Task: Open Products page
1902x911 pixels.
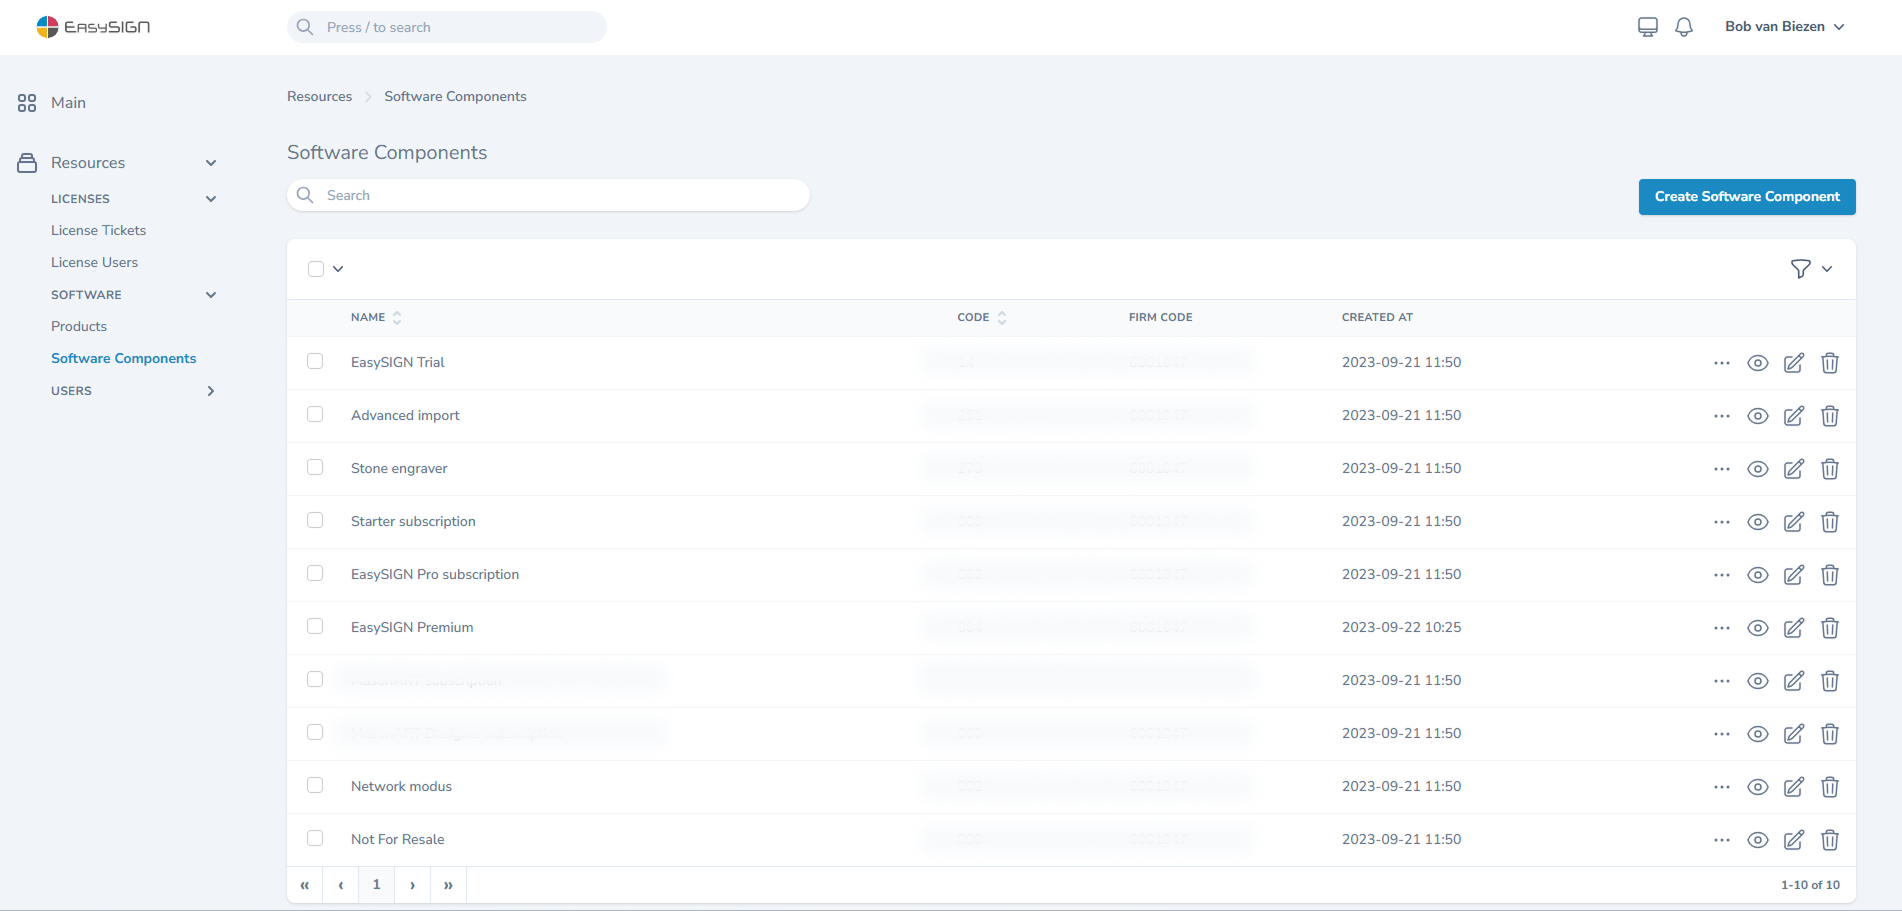Action: (79, 326)
